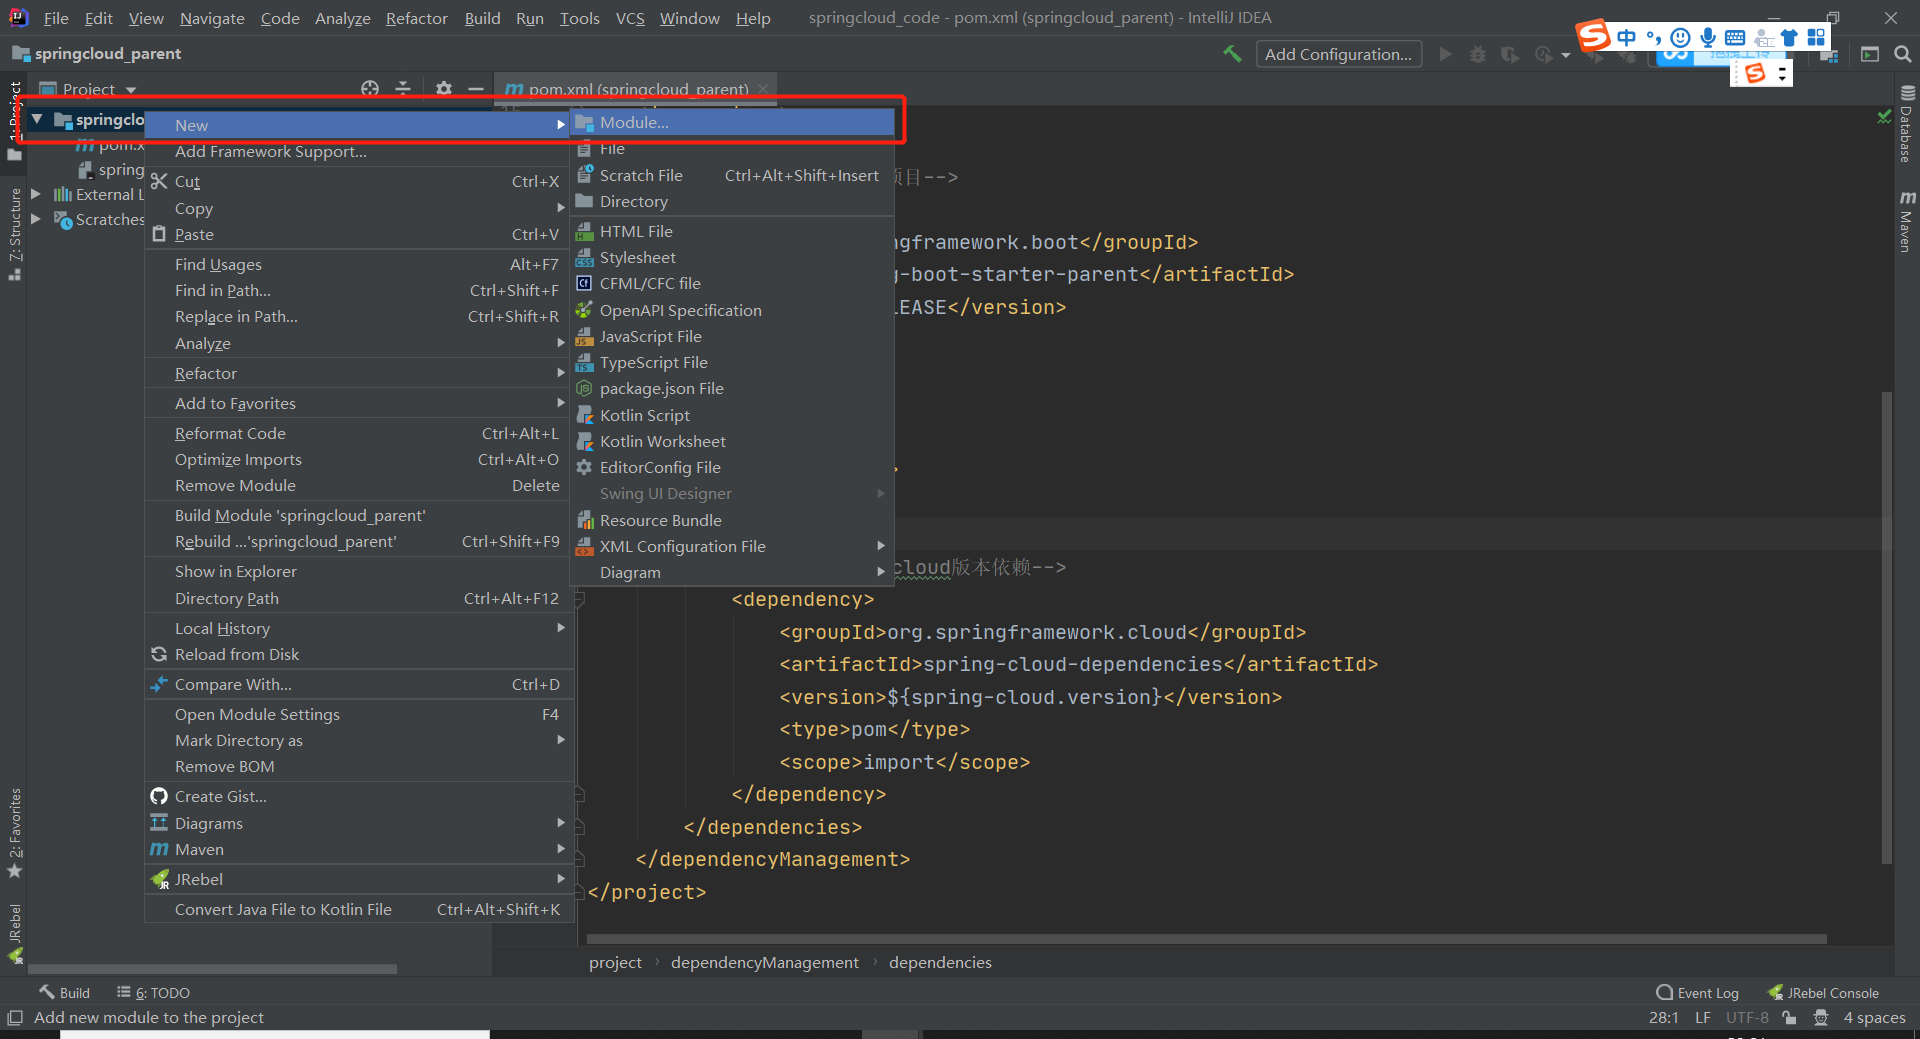Close the pom.xml editor tab
The height and width of the screenshot is (1039, 1920).
(x=763, y=89)
